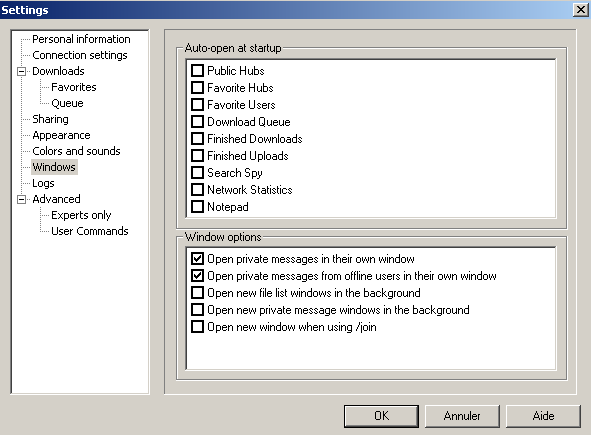Open Colors and sounds page

[x=76, y=151]
